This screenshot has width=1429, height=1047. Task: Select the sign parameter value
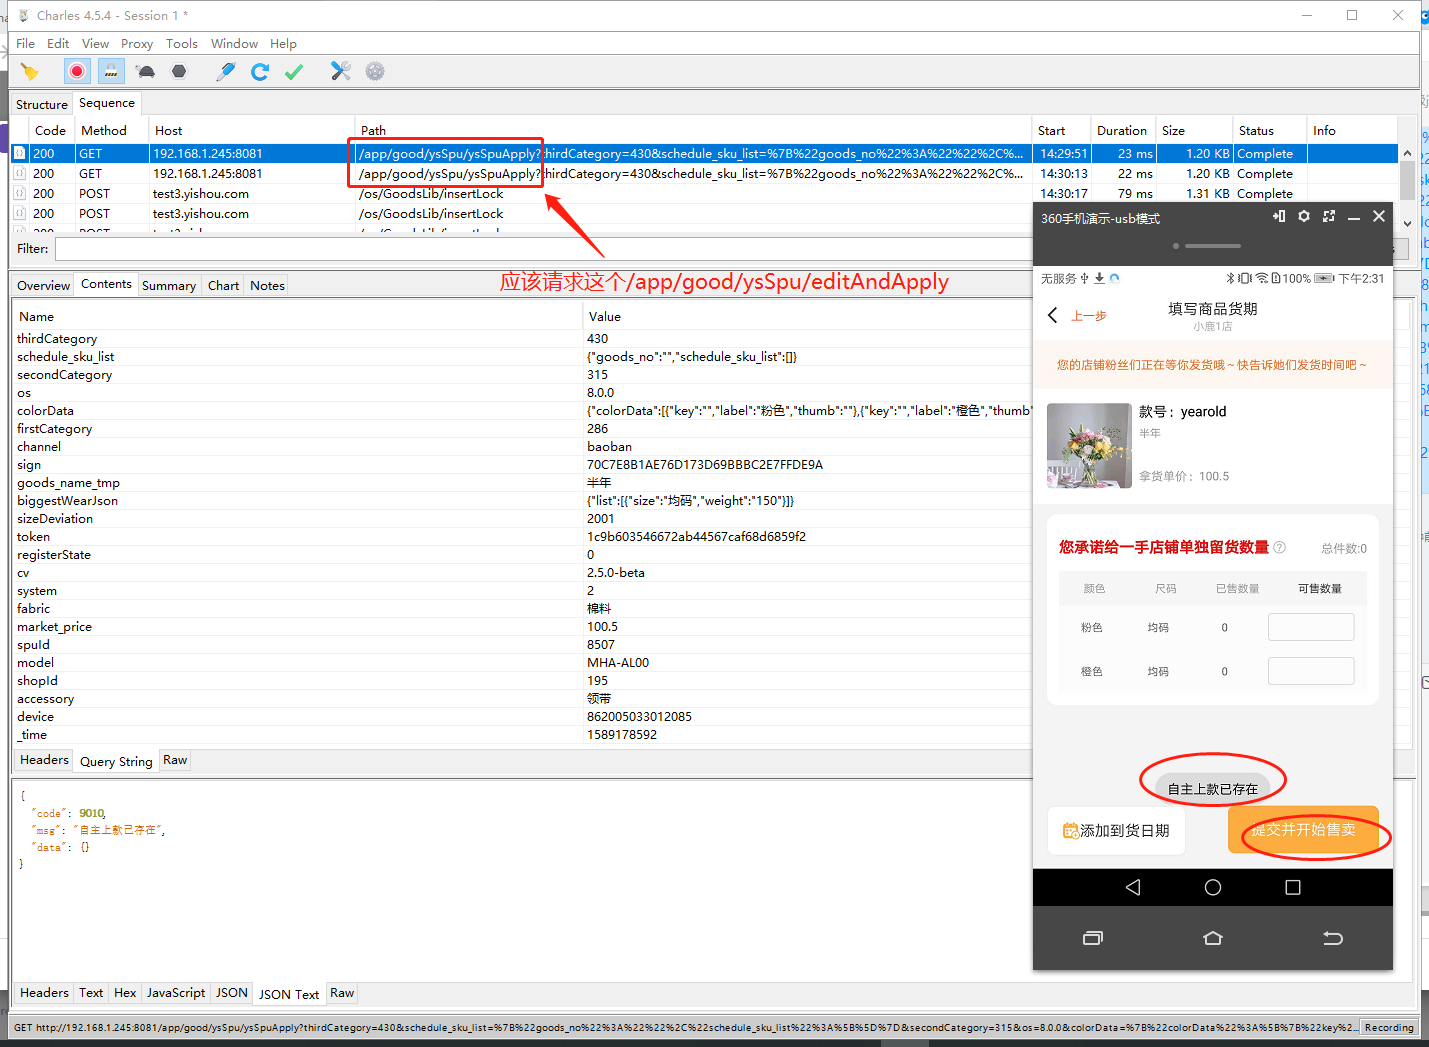705,465
